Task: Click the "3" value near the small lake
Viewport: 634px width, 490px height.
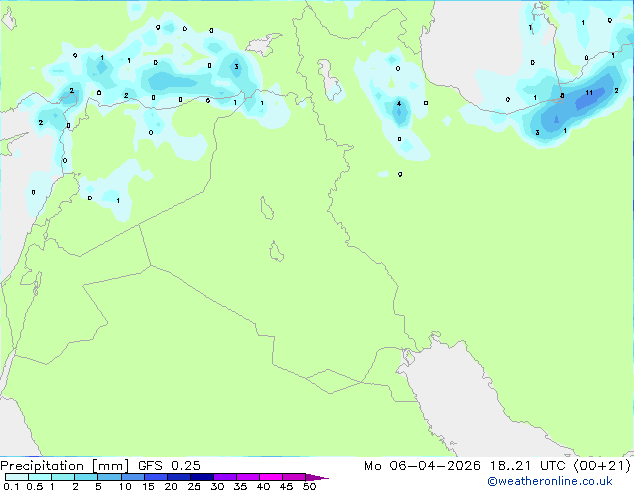Action: [x=237, y=66]
